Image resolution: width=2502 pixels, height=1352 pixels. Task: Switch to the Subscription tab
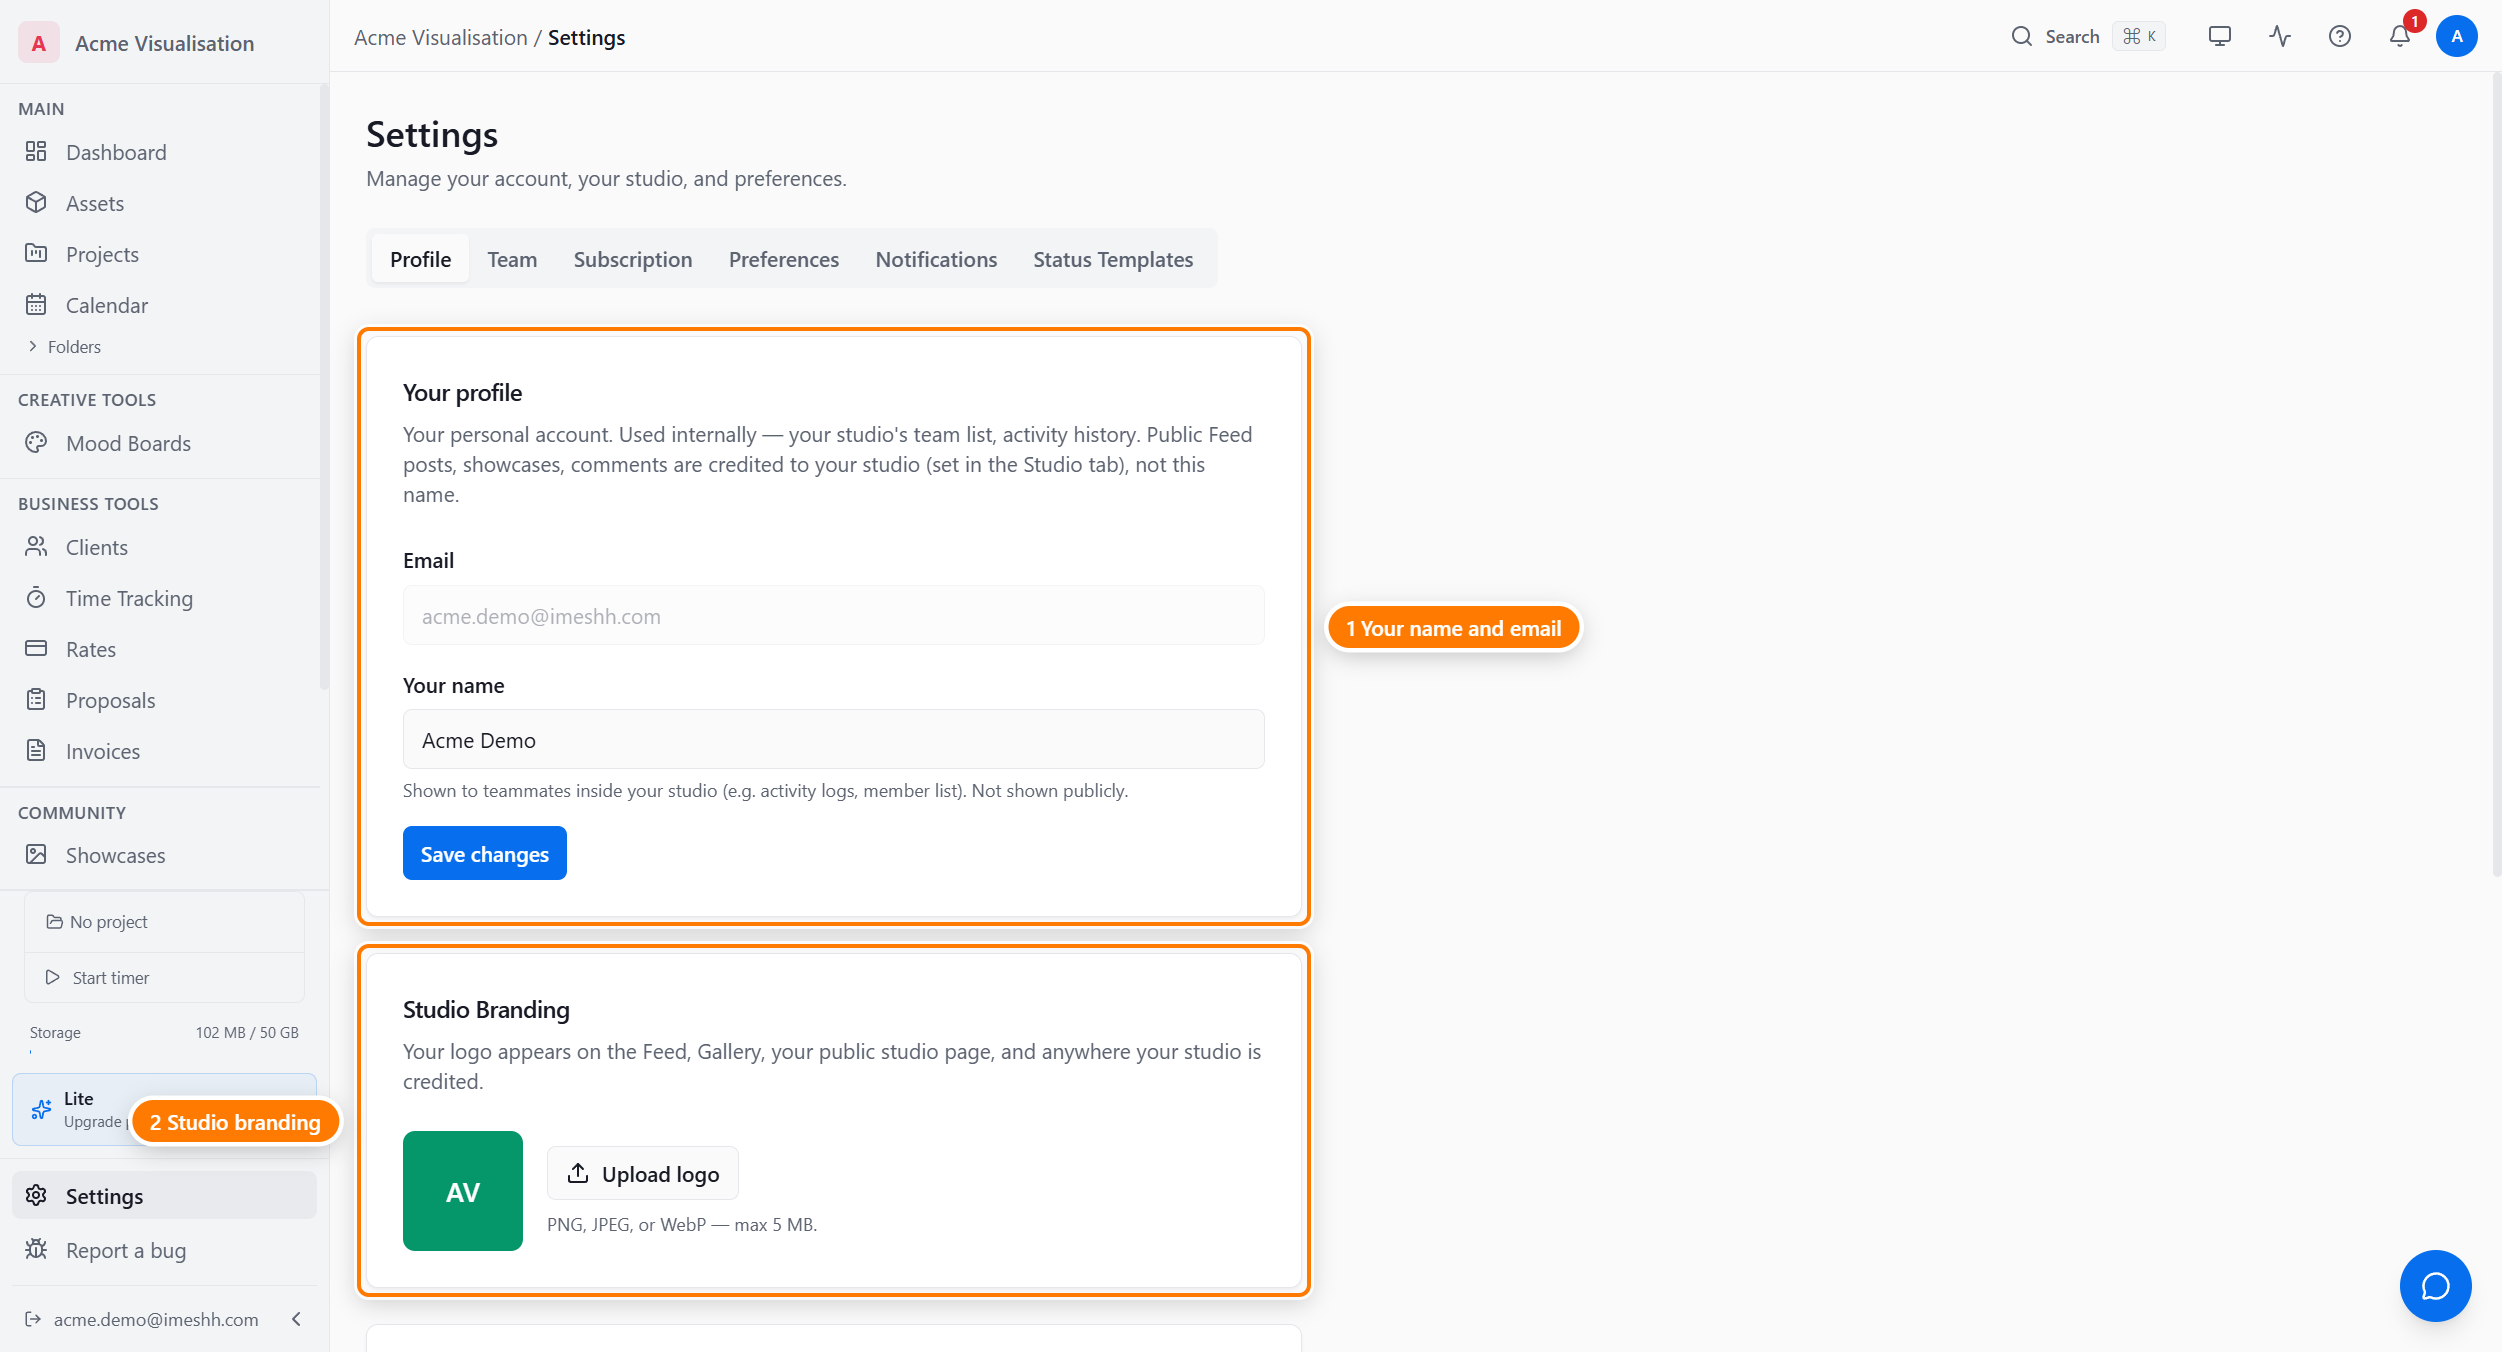coord(633,259)
